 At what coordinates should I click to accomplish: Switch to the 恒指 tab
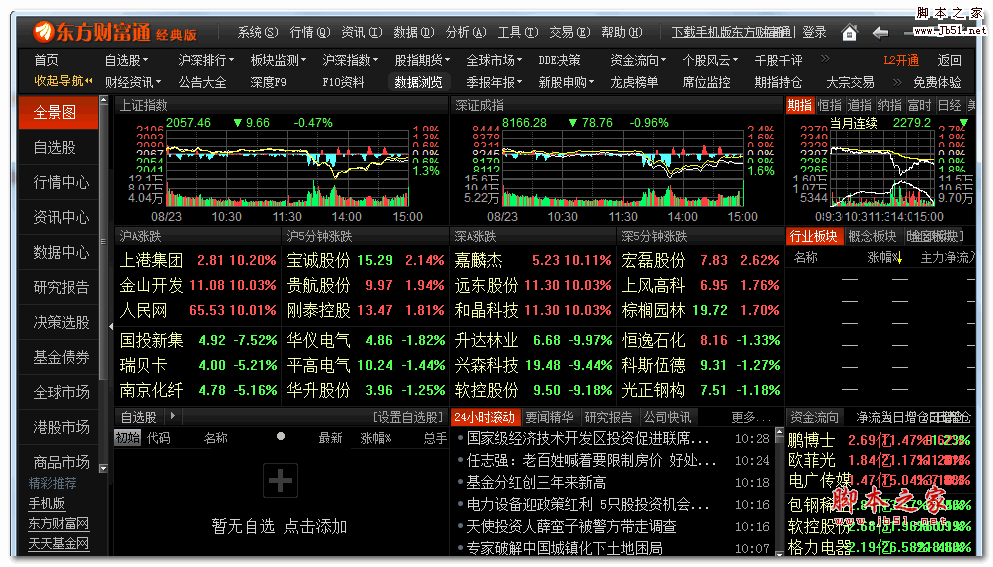[x=829, y=106]
